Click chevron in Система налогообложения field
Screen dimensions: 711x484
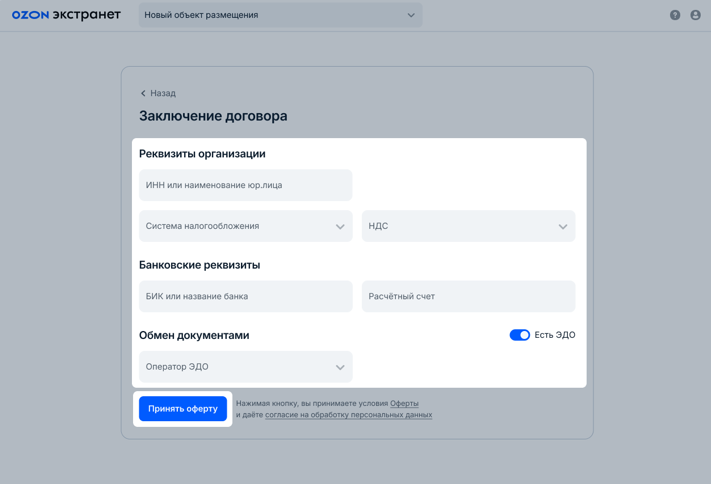point(340,227)
